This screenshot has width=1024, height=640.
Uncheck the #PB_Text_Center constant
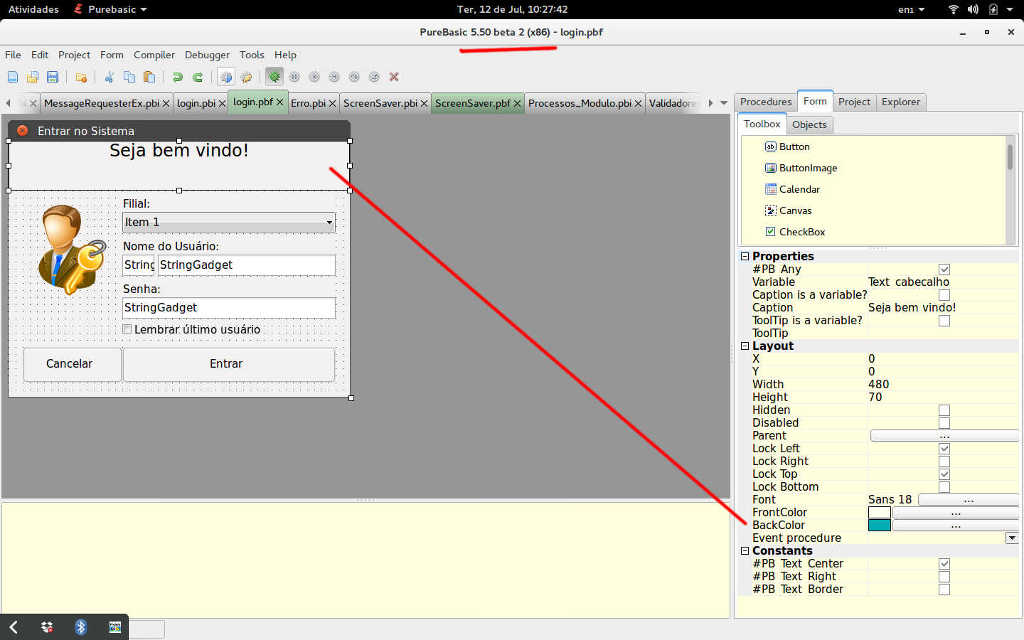point(944,564)
